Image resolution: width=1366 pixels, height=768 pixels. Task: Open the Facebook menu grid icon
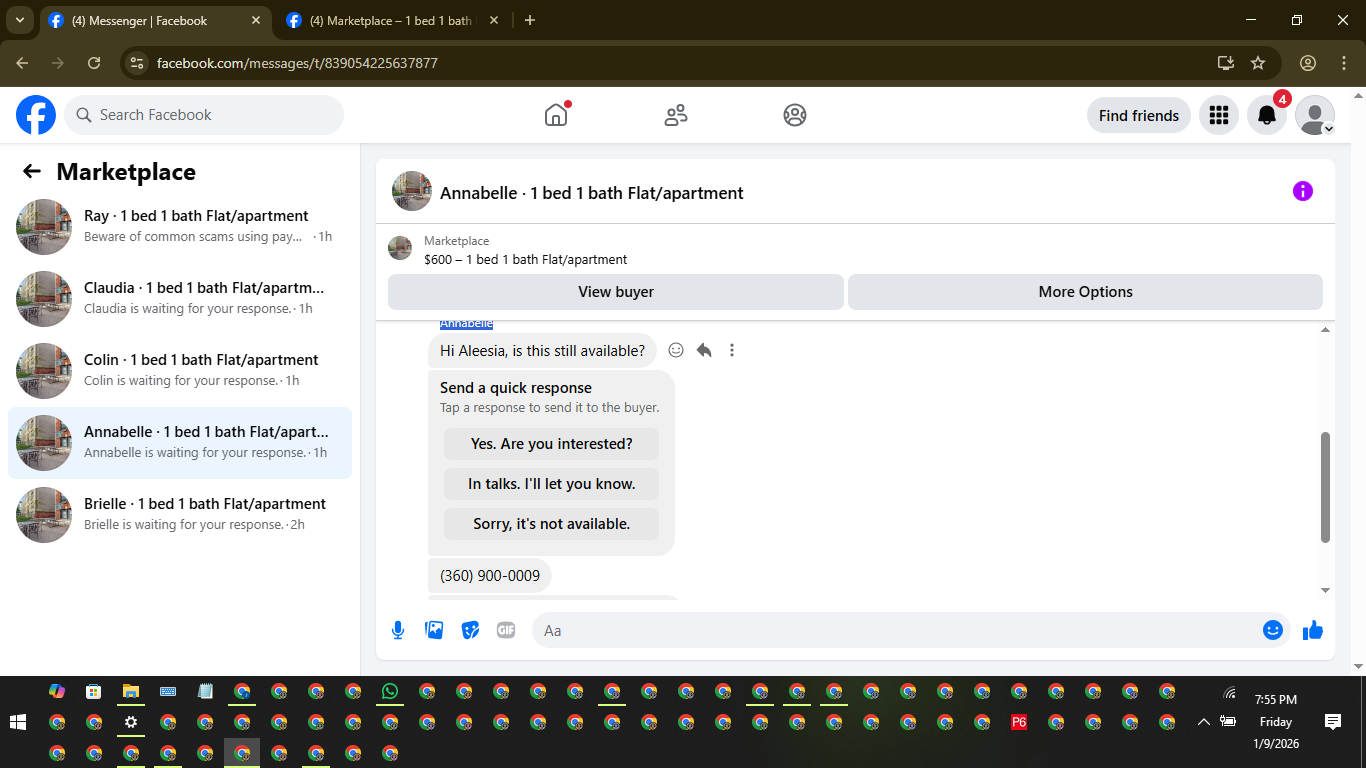click(1218, 115)
